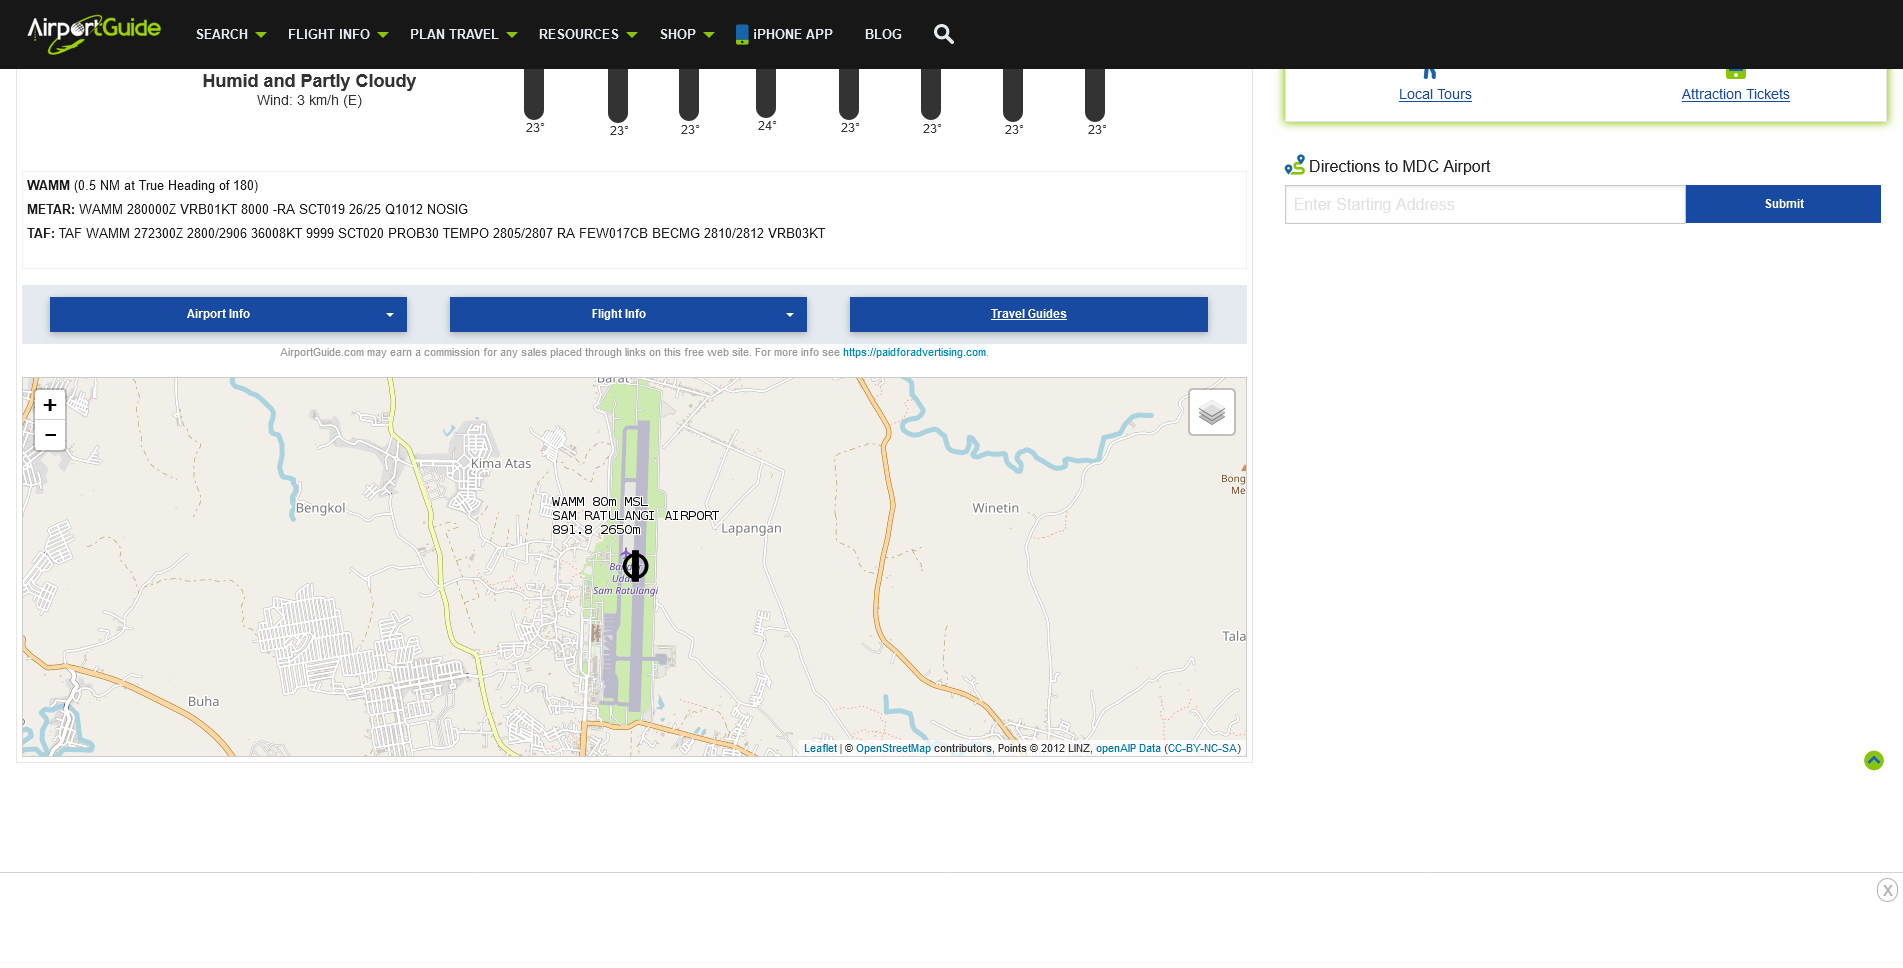Click the Wind: 3 km/h (E) text
This screenshot has height=968, width=1903.
[x=309, y=100]
